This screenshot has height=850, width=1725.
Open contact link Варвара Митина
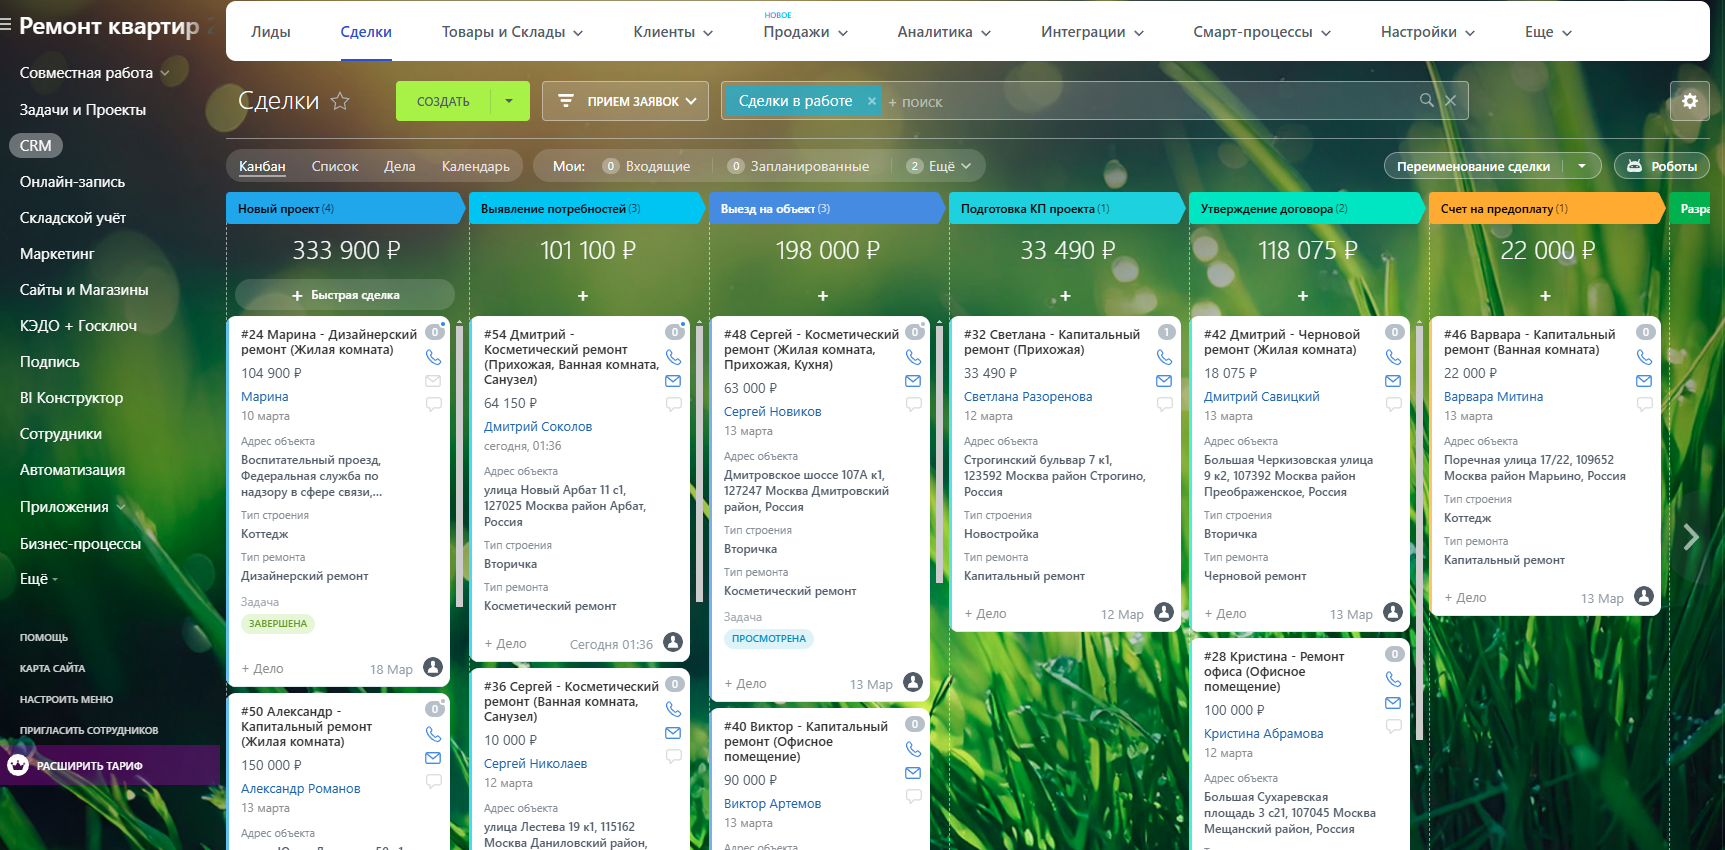(1493, 396)
